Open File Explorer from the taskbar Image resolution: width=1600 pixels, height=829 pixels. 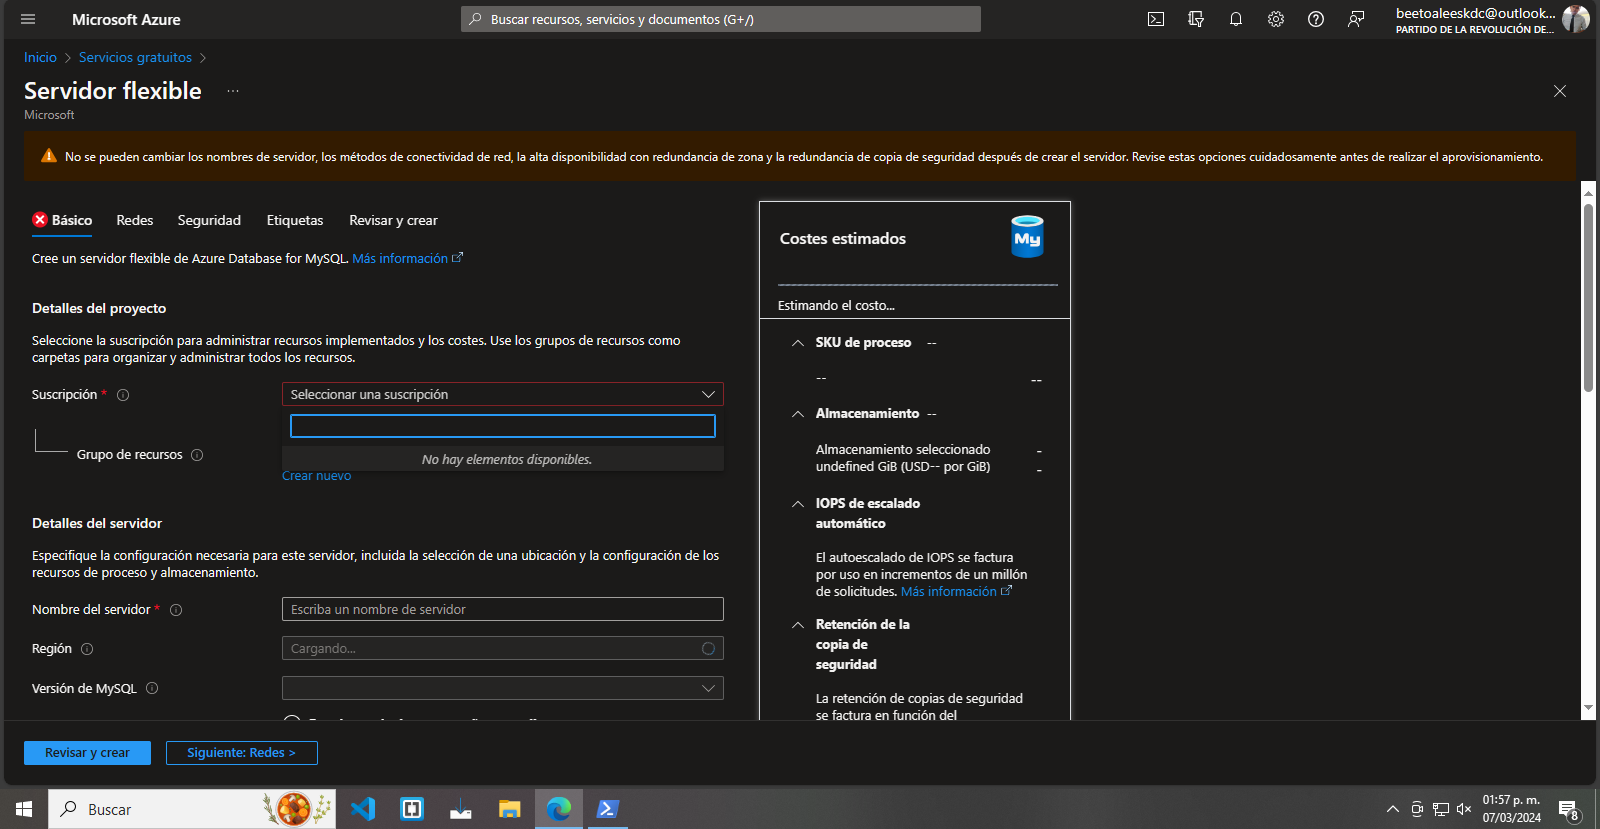tap(510, 809)
